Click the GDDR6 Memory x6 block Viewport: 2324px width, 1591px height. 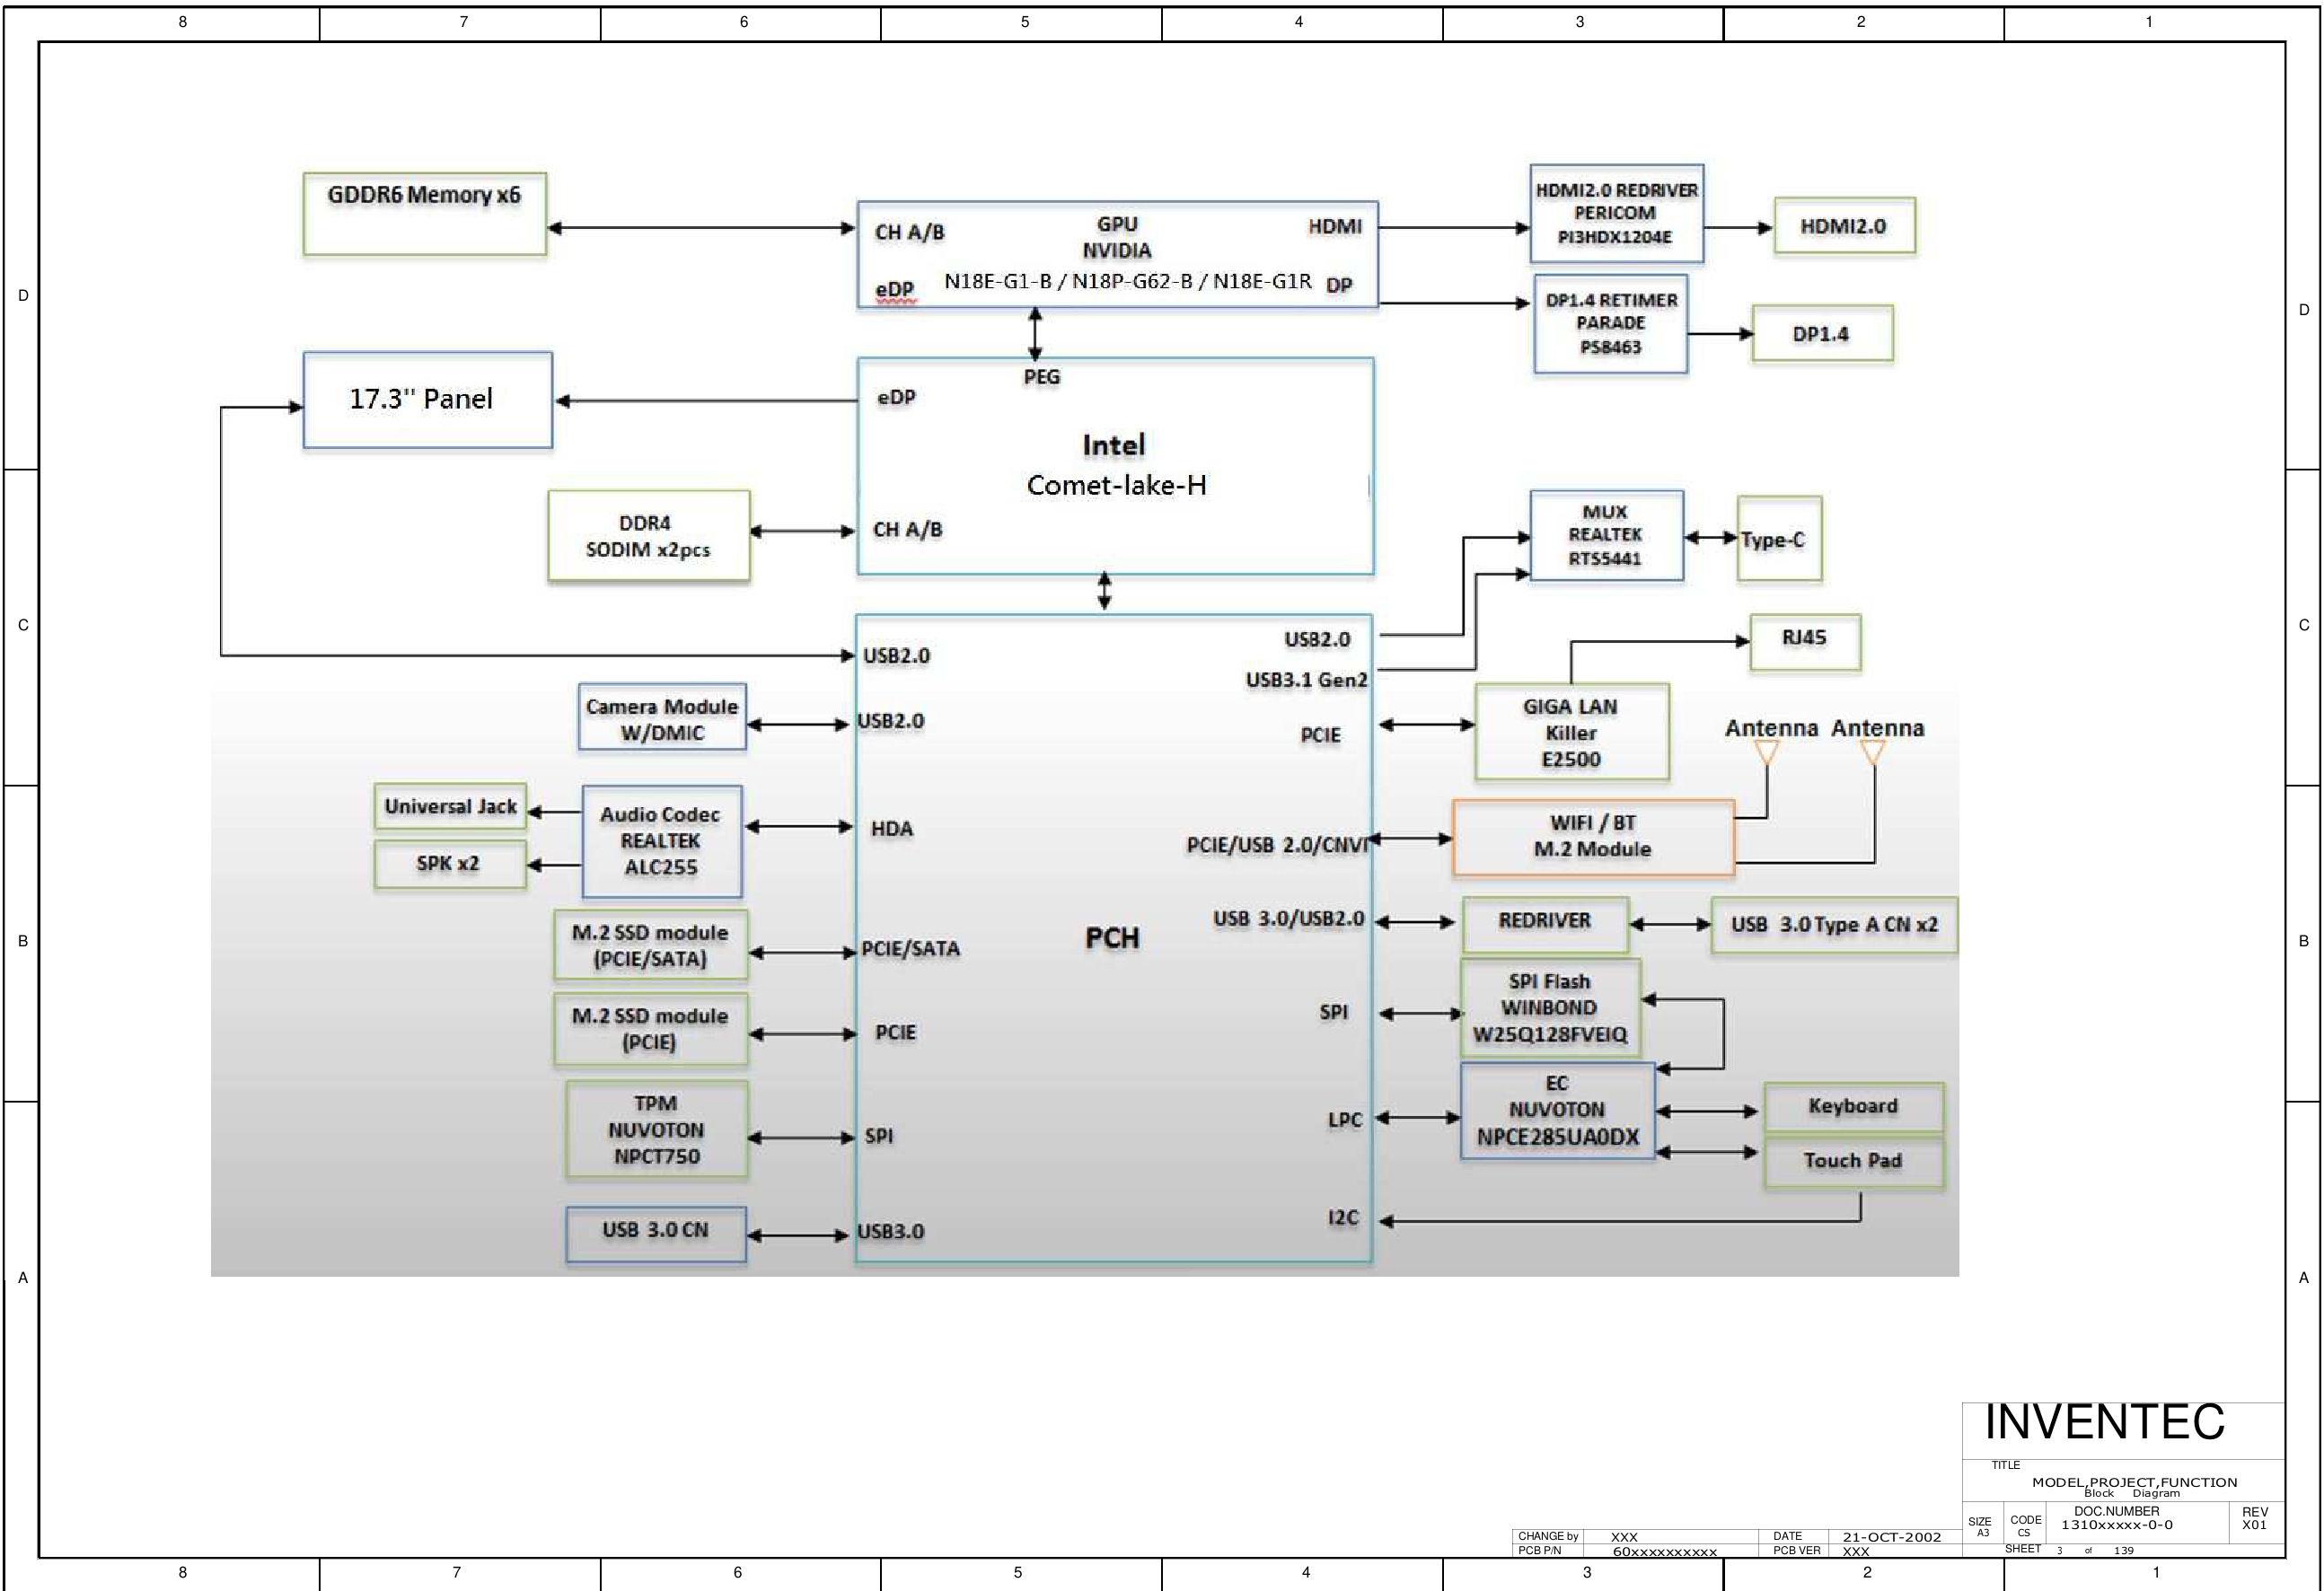coord(424,214)
